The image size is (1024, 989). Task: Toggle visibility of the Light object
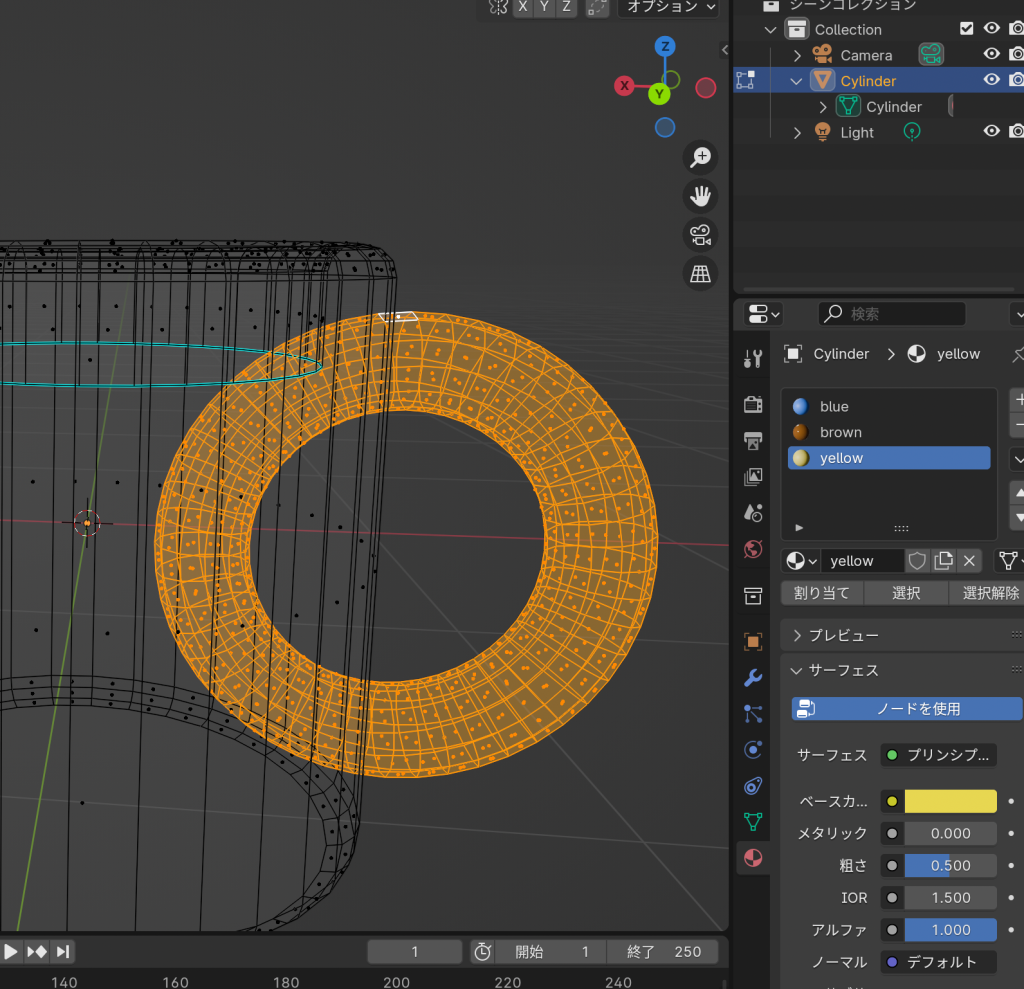[x=992, y=131]
